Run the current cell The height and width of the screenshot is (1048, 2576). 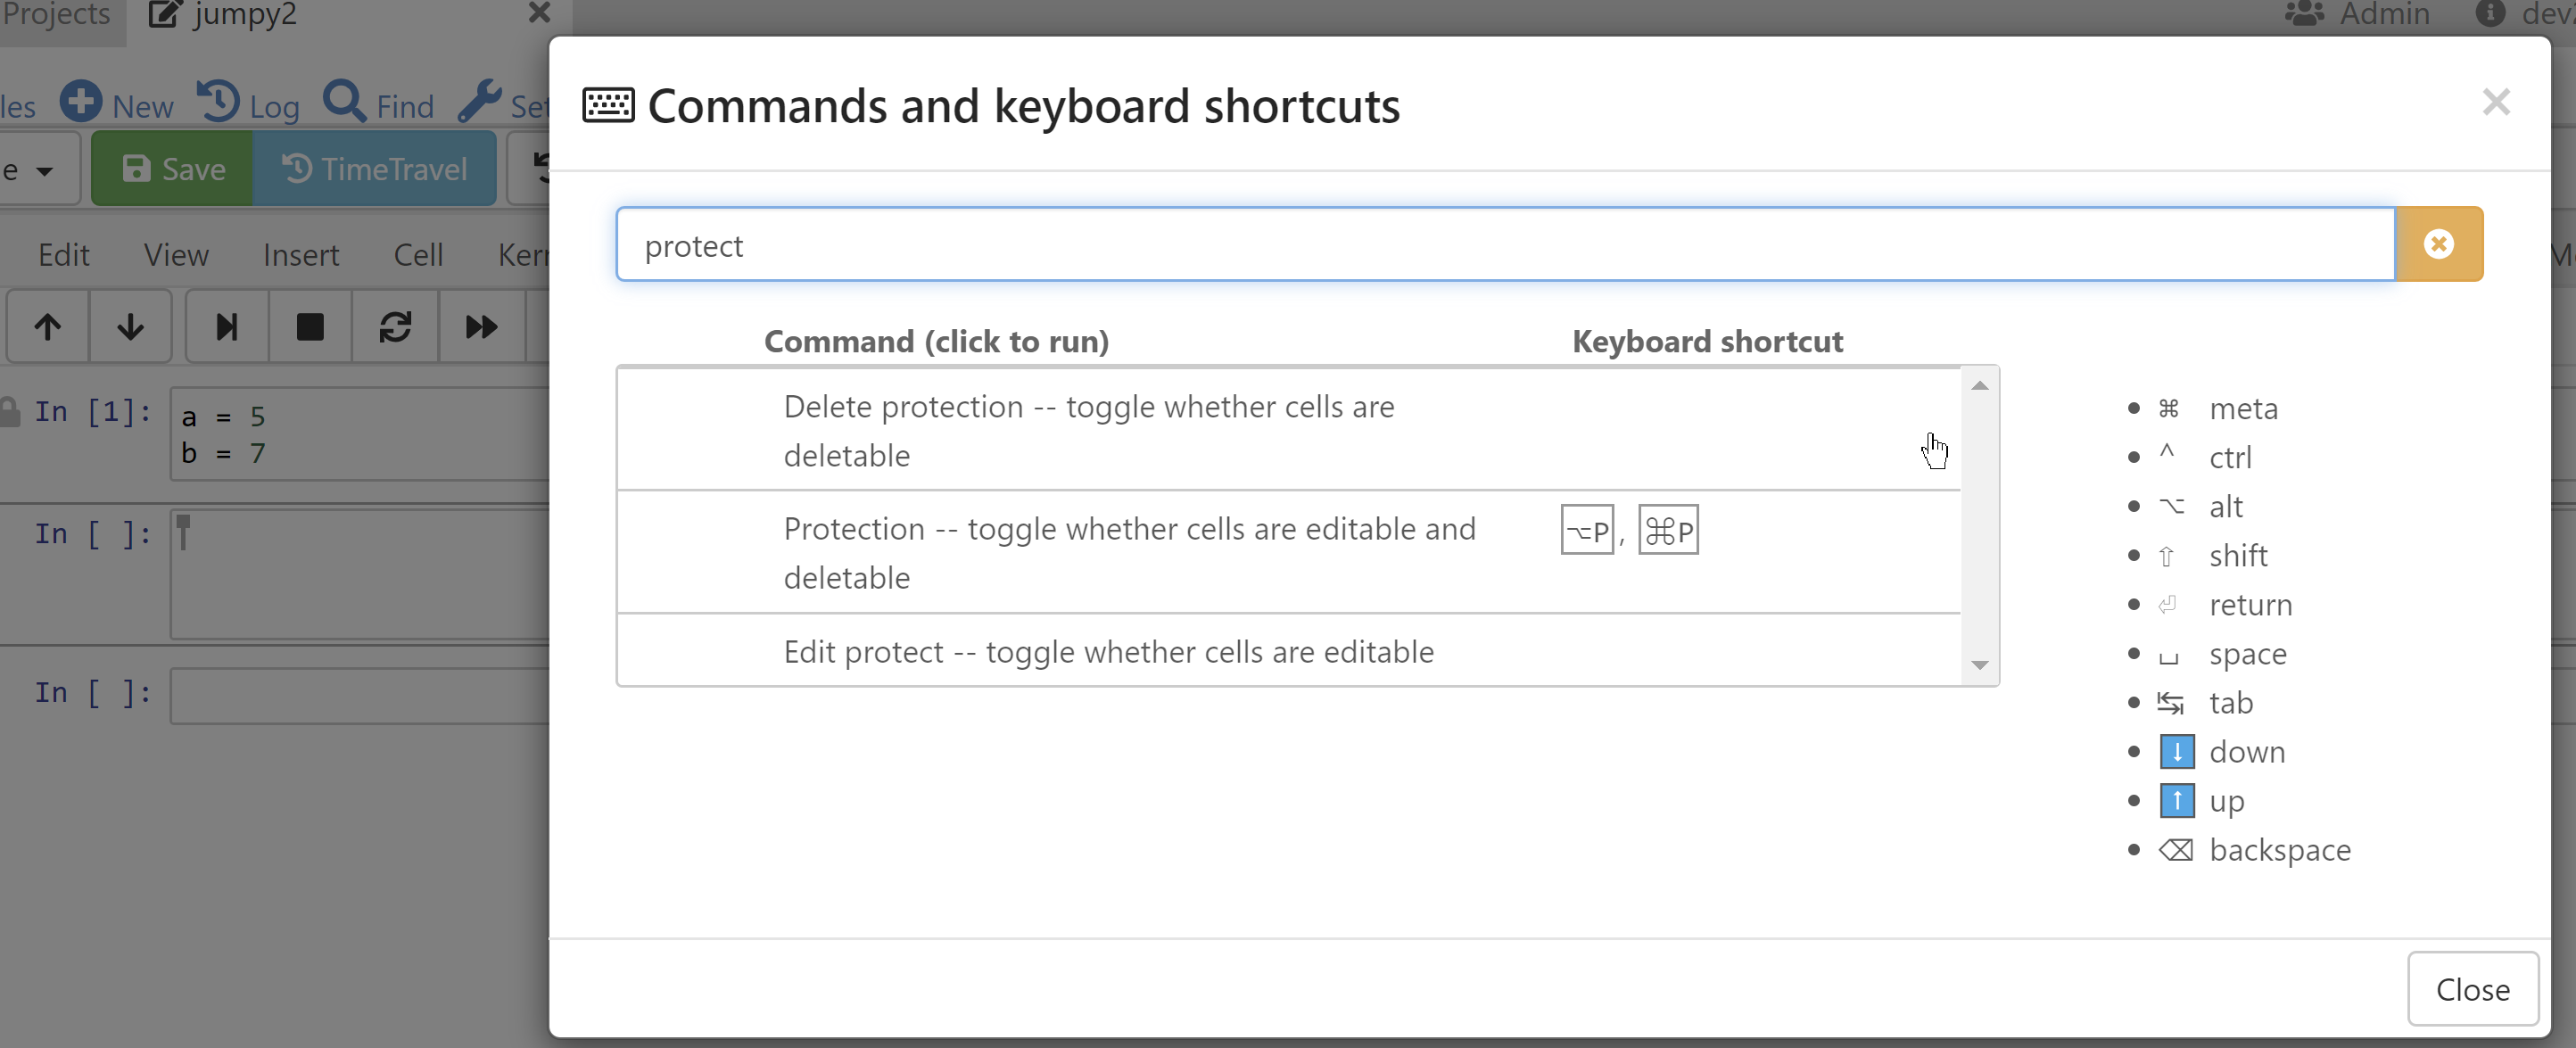pos(226,326)
